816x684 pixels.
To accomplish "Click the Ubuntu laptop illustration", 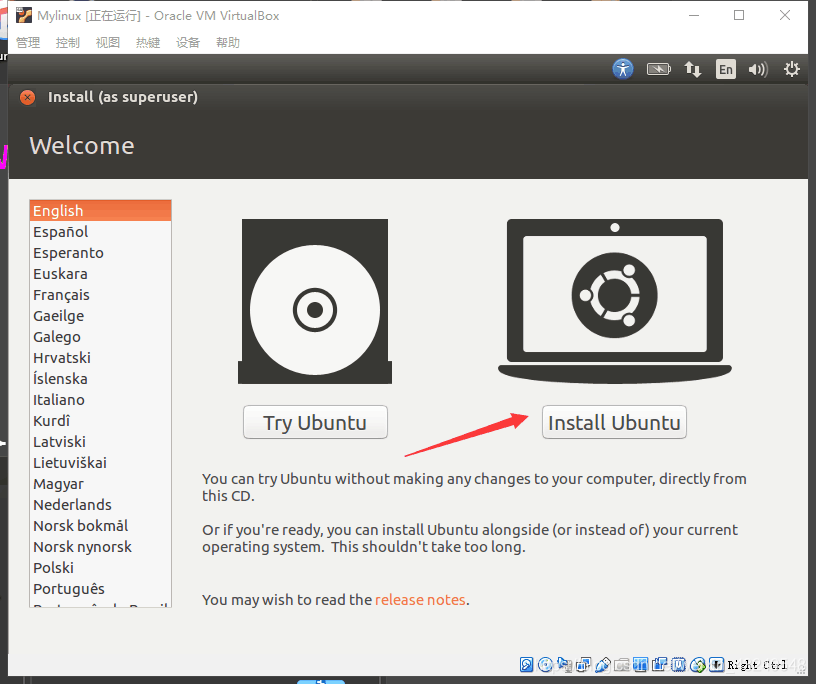I will pyautogui.click(x=615, y=301).
